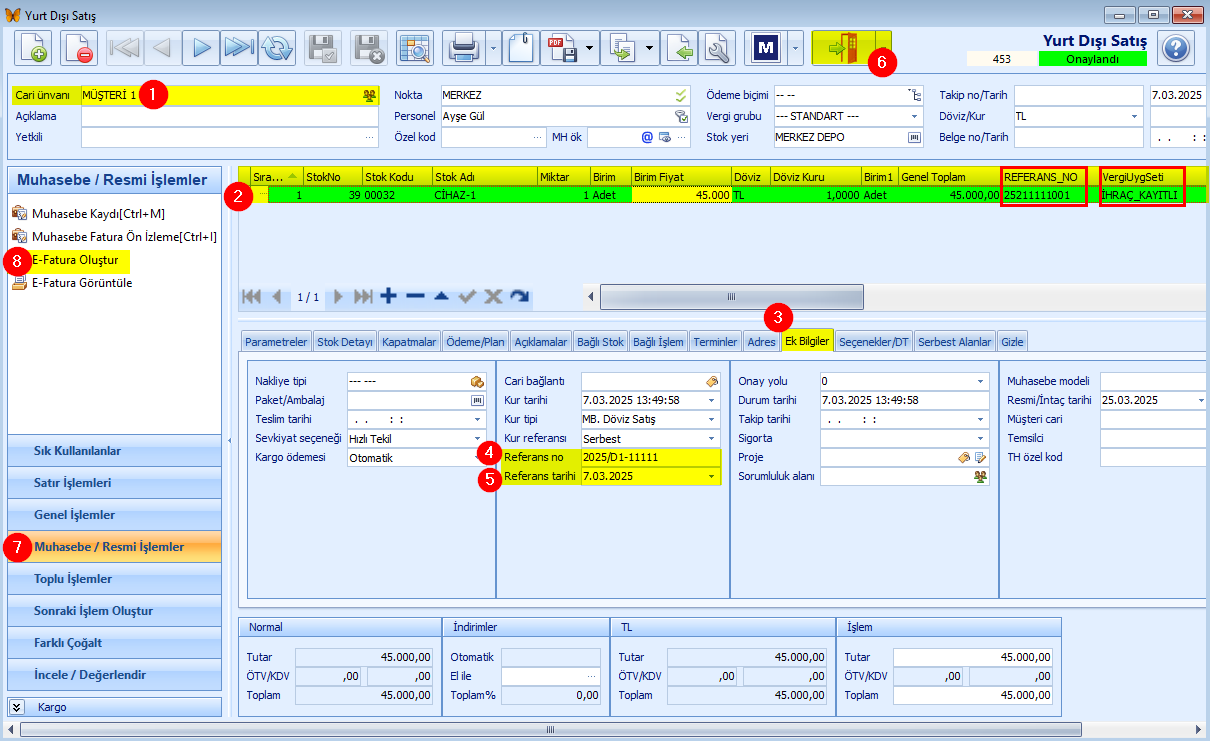Click the Birim Fiyat cell 45.000
Viewport: 1210px width, 741px height.
(x=681, y=196)
